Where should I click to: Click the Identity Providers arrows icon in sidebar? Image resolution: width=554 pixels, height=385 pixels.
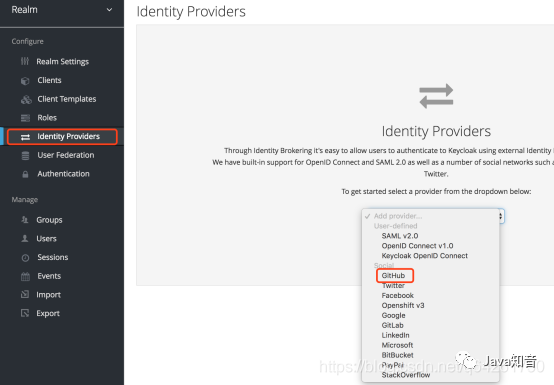(25, 137)
